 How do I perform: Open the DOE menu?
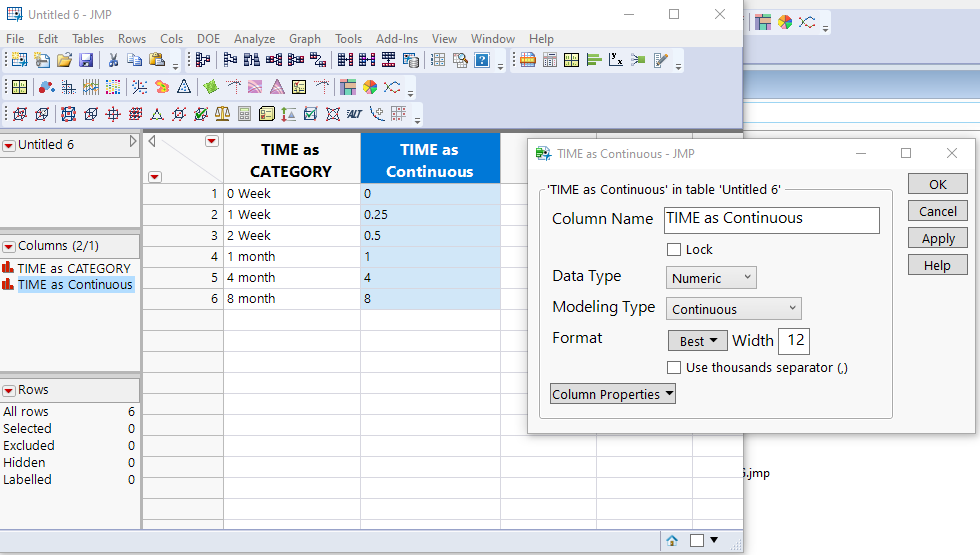point(208,39)
